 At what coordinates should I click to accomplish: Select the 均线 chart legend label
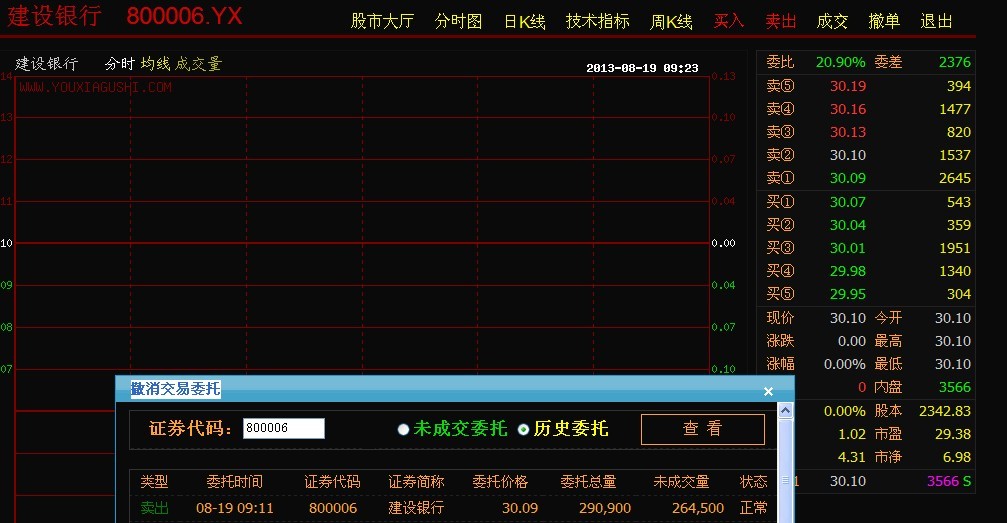[x=155, y=64]
